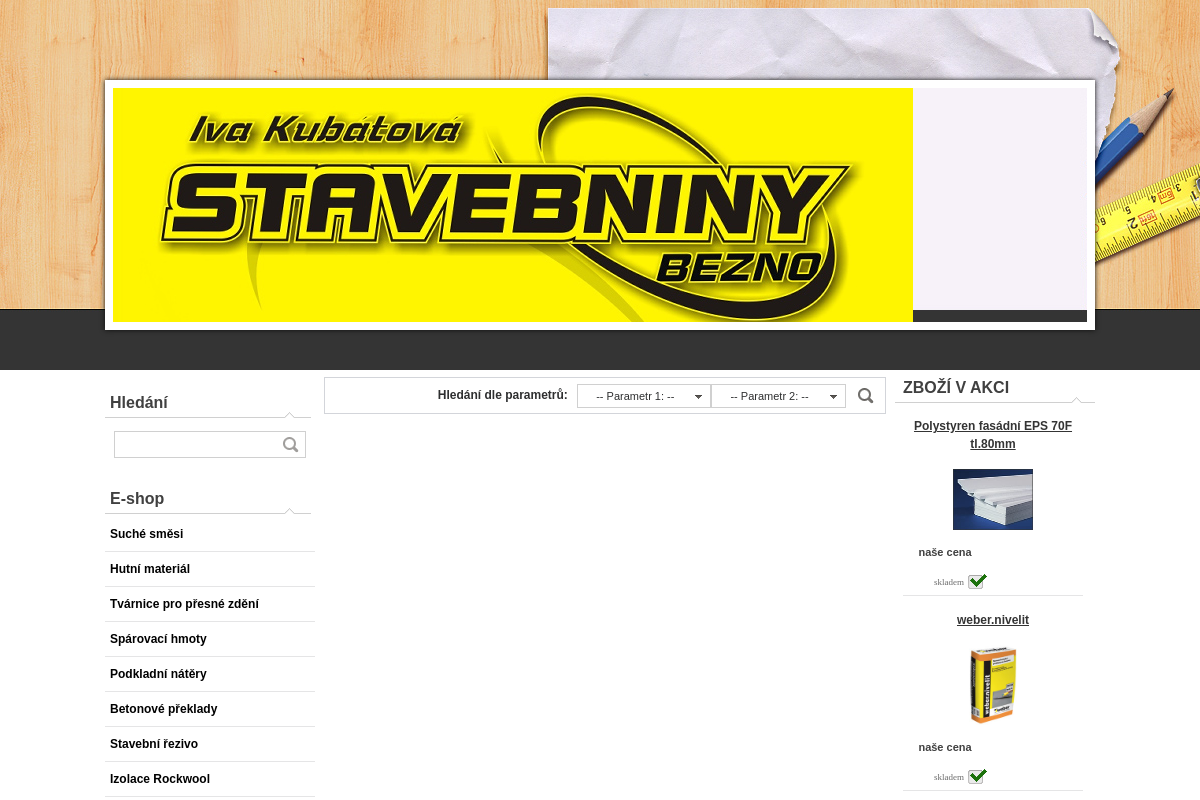1200x800 pixels.
Task: Select Tvárnice pro přesné zdění category
Action: click(x=184, y=604)
